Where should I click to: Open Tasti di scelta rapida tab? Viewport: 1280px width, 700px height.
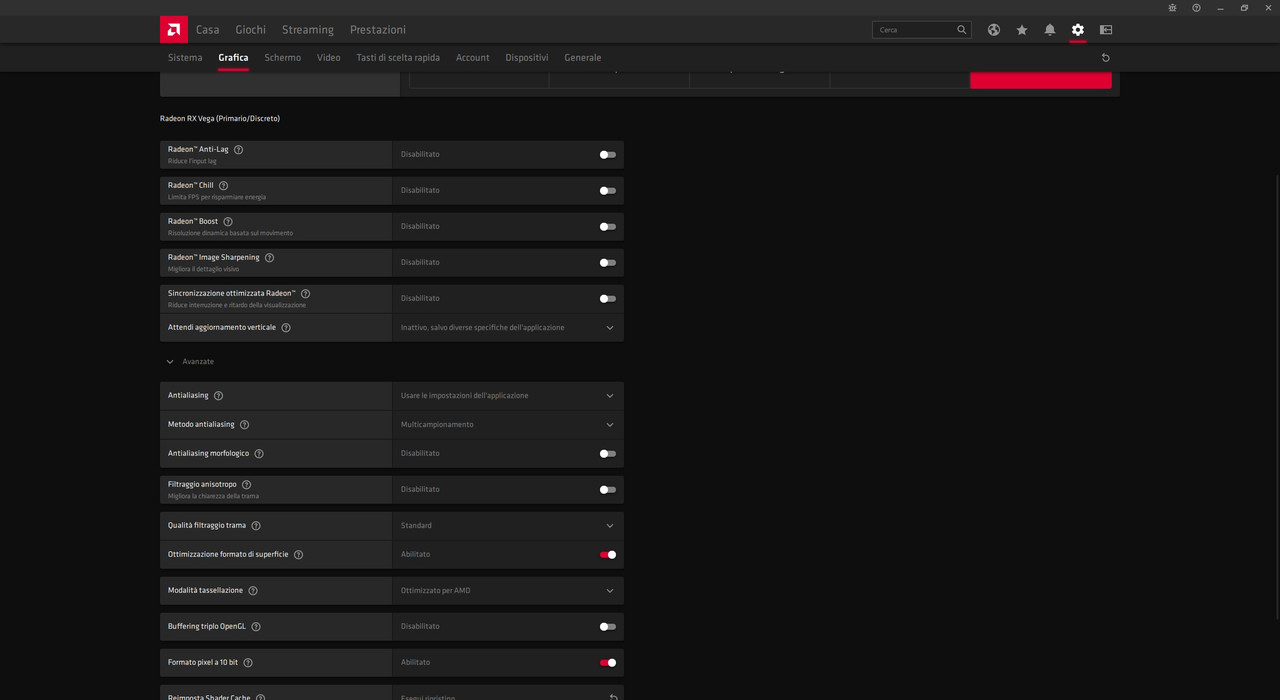(398, 58)
